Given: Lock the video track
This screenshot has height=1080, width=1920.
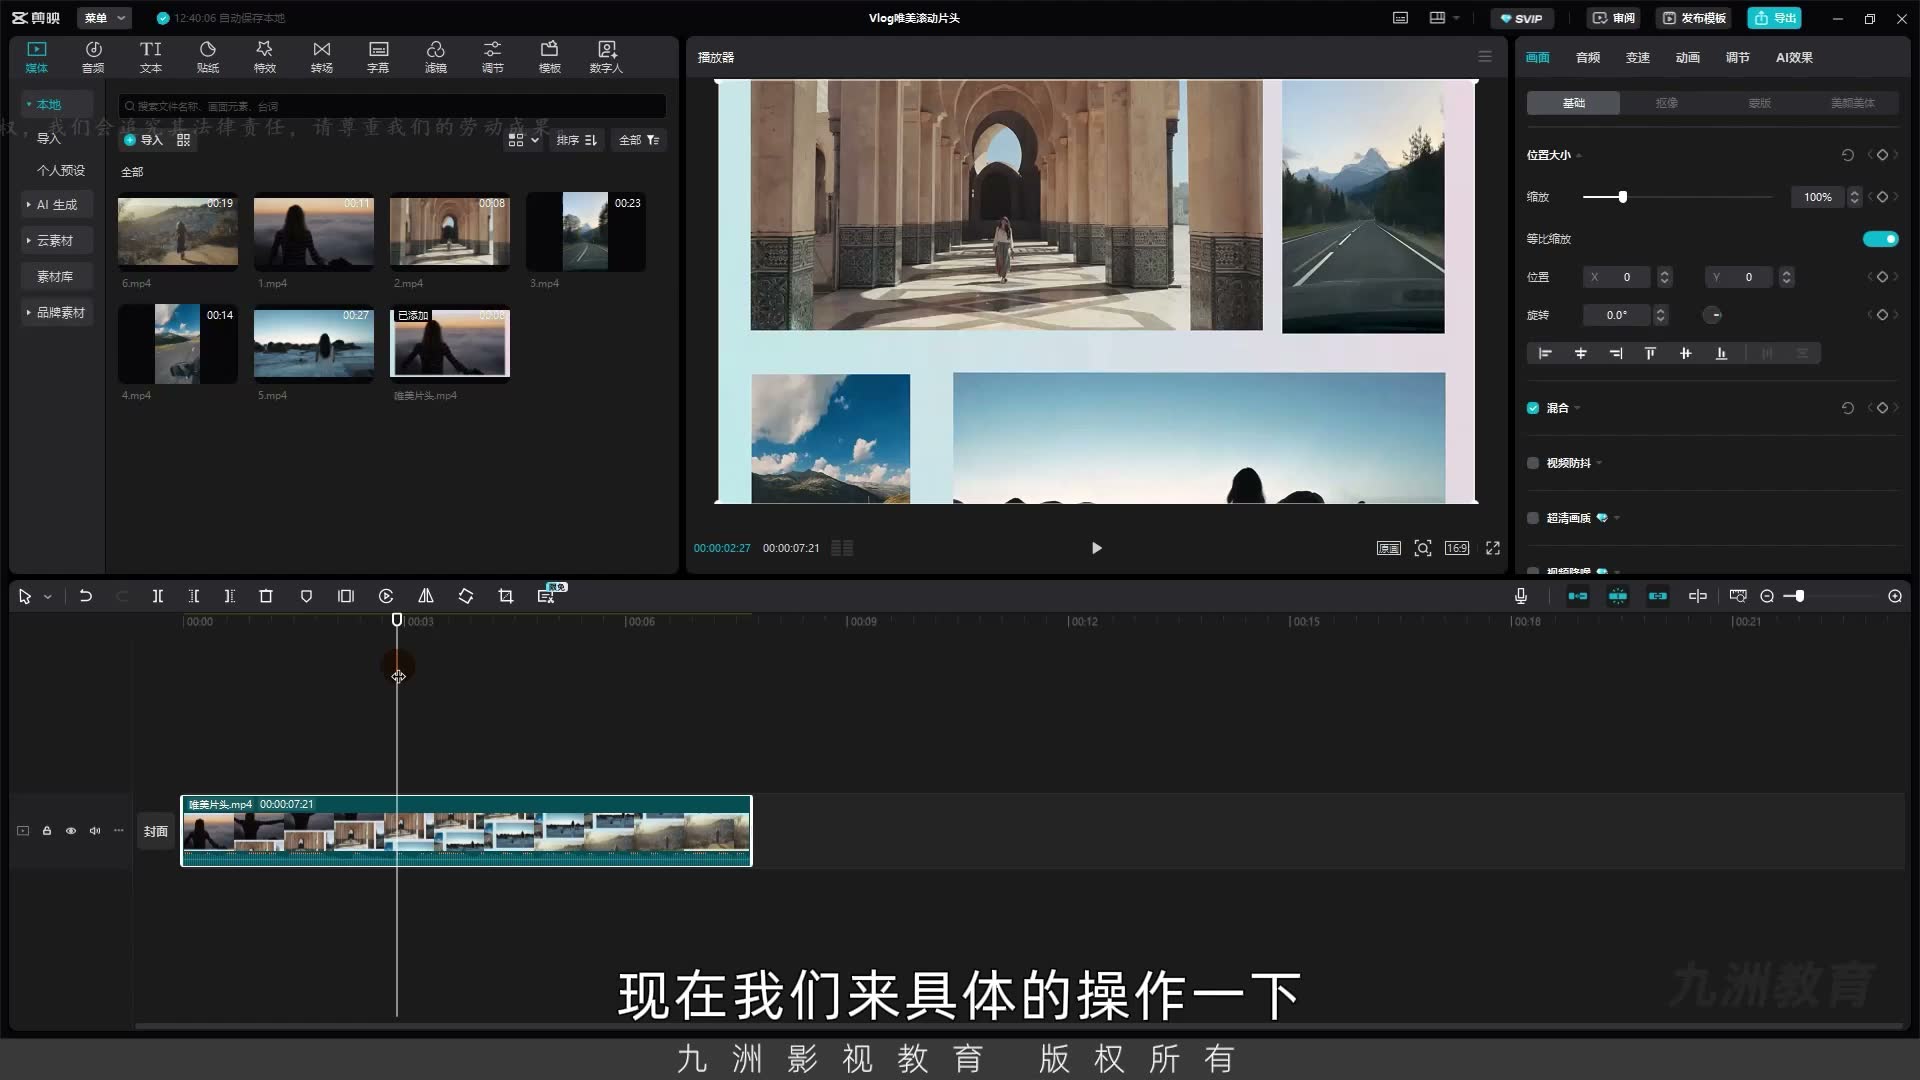Looking at the screenshot, I should coord(47,831).
